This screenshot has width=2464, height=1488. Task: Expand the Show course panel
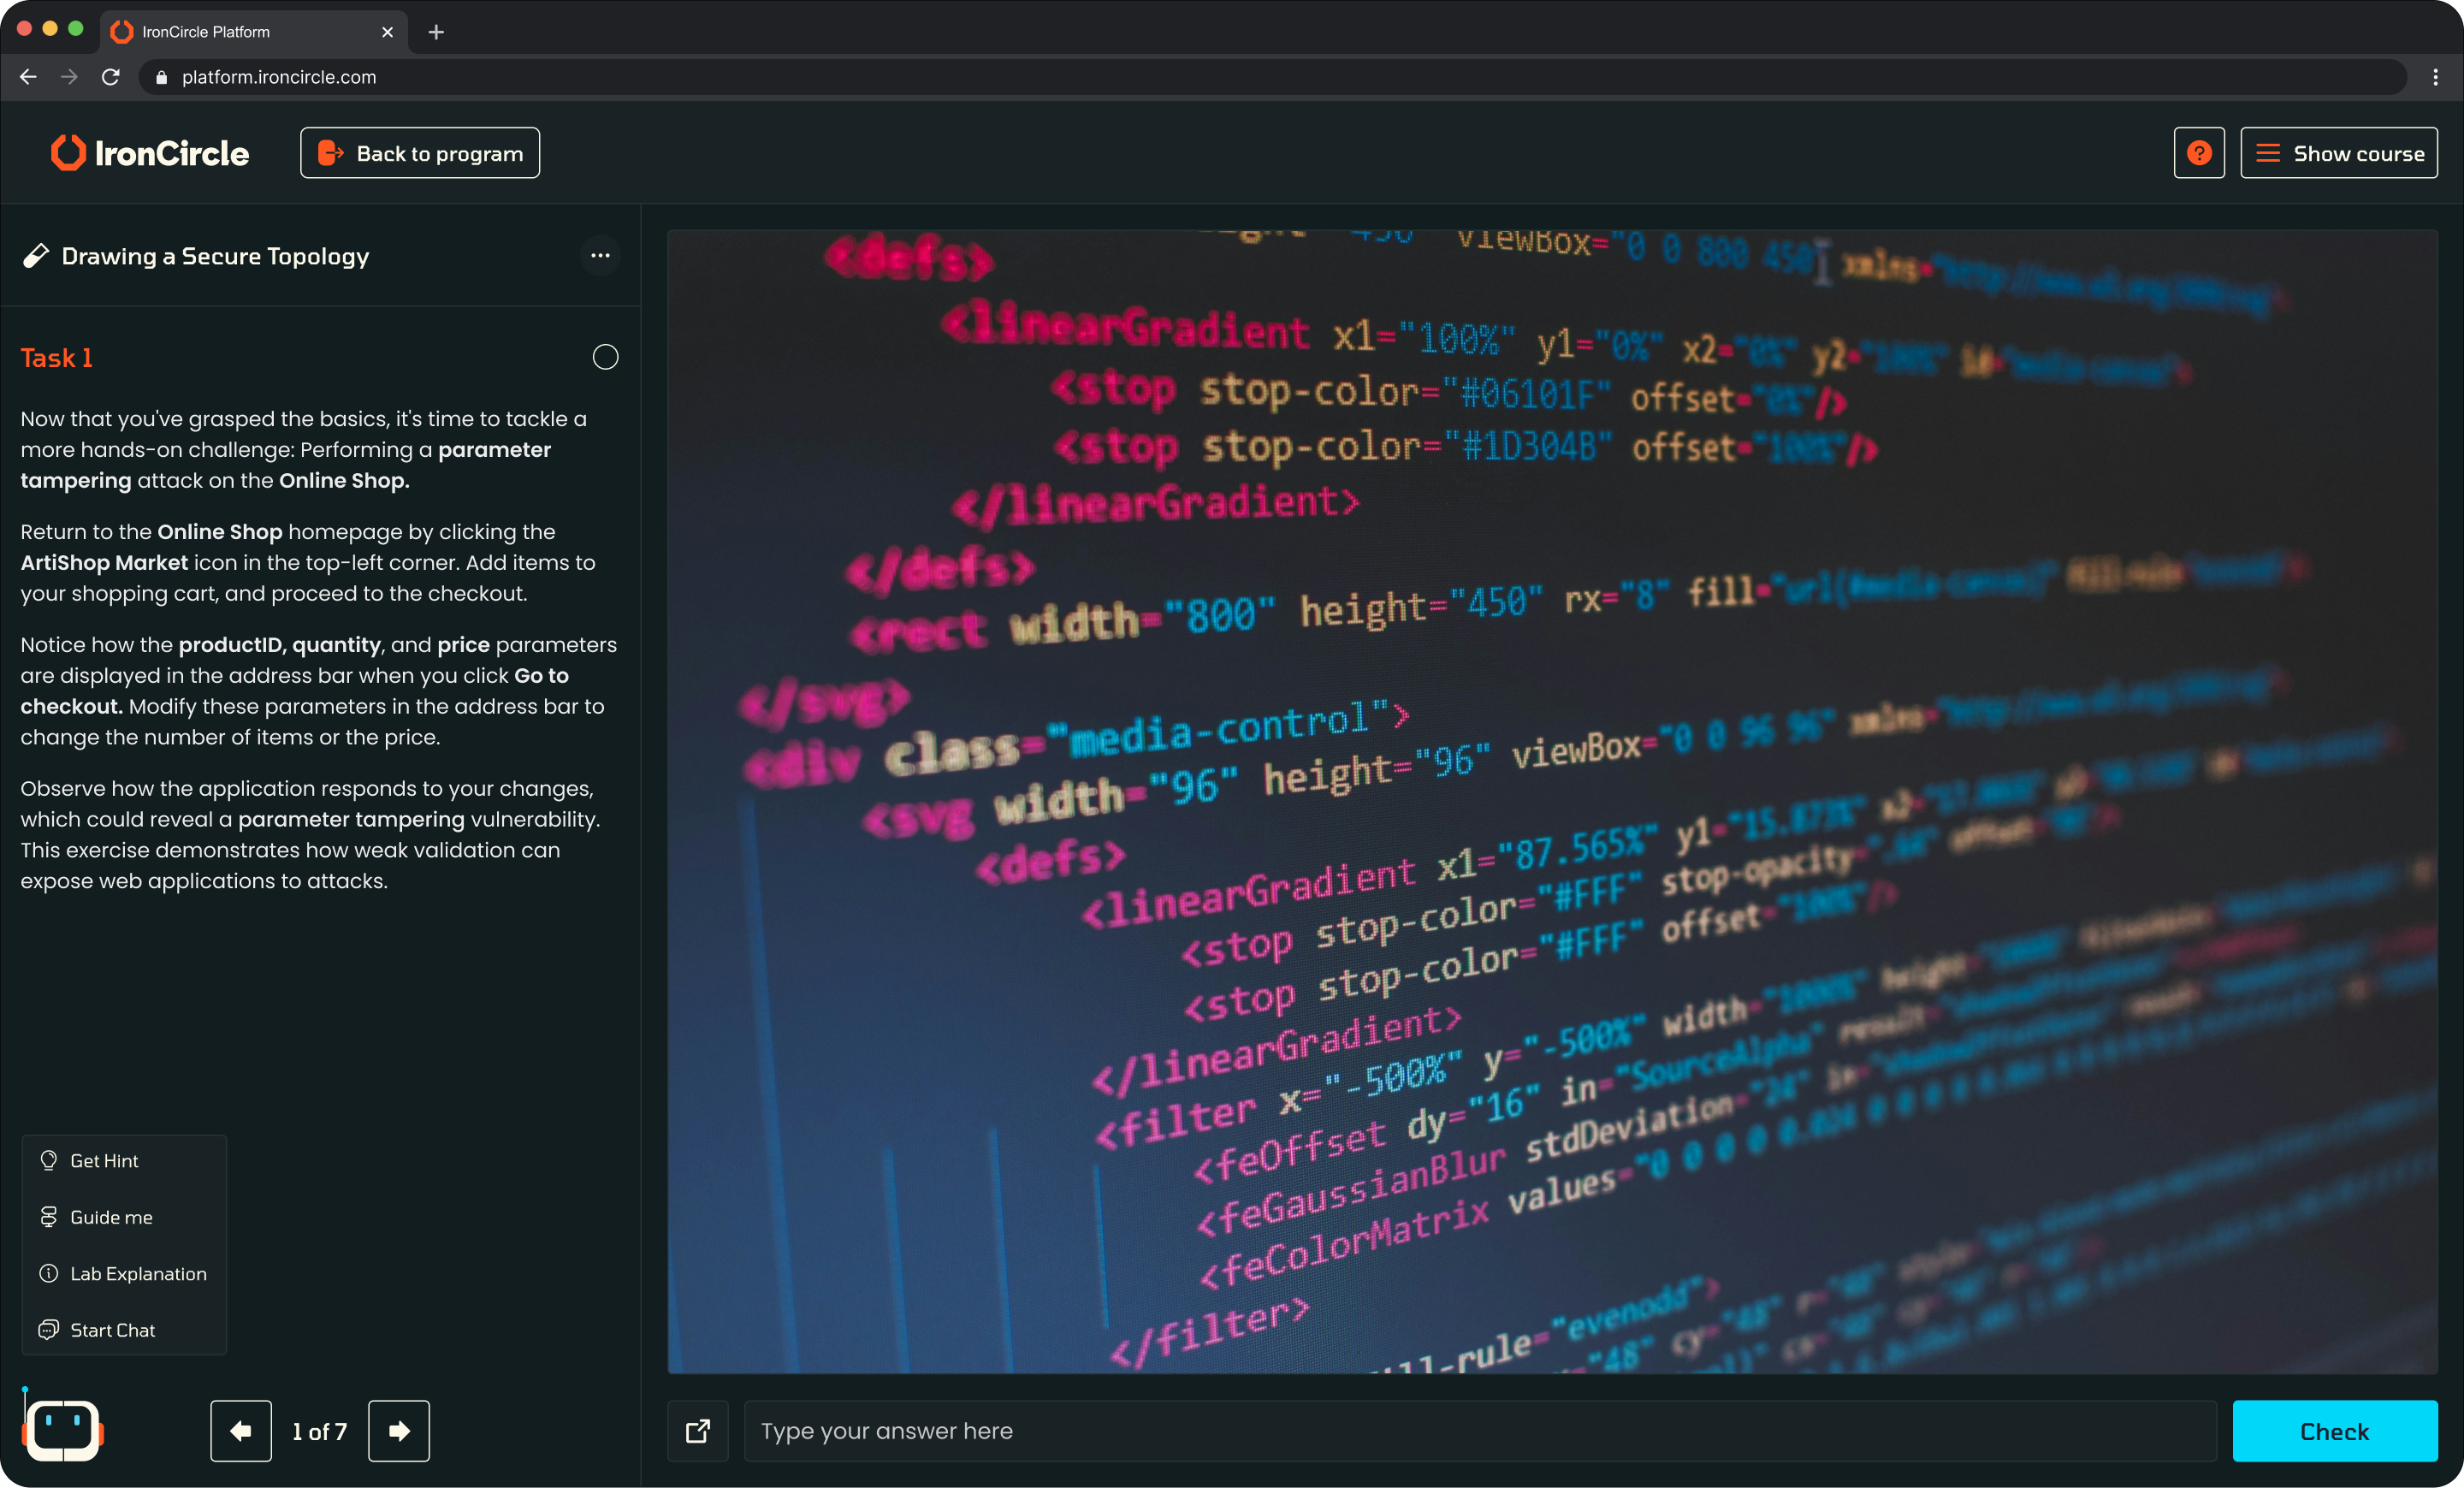[2338, 153]
